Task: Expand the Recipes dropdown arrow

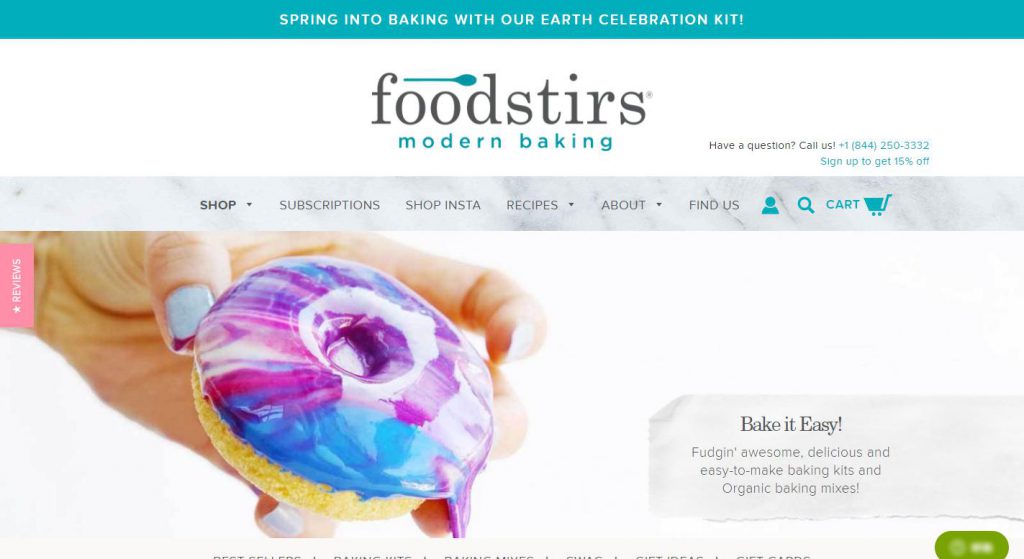Action: 571,205
